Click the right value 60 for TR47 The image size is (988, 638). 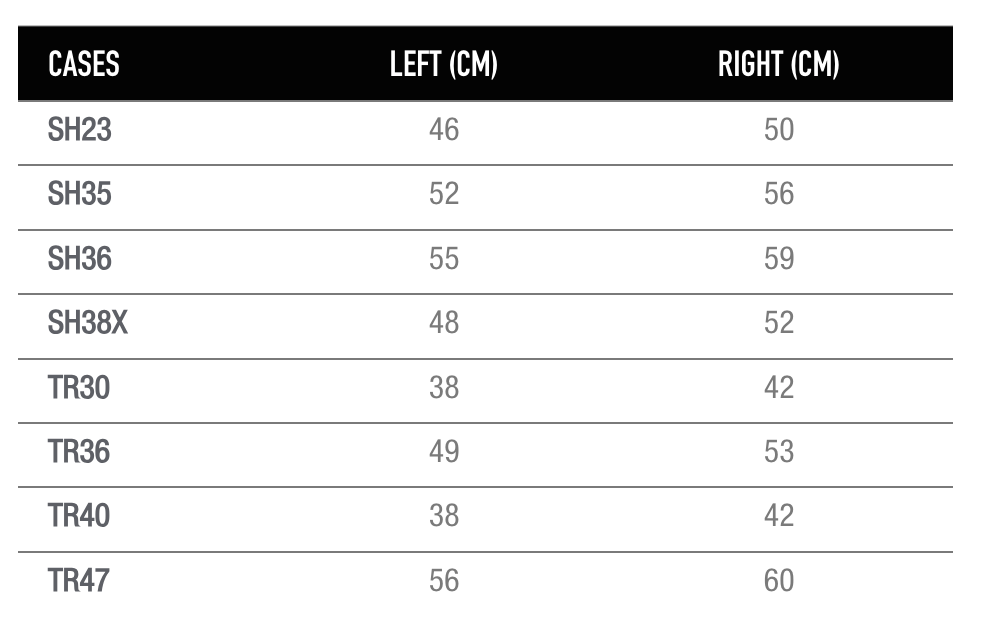pyautogui.click(x=779, y=581)
